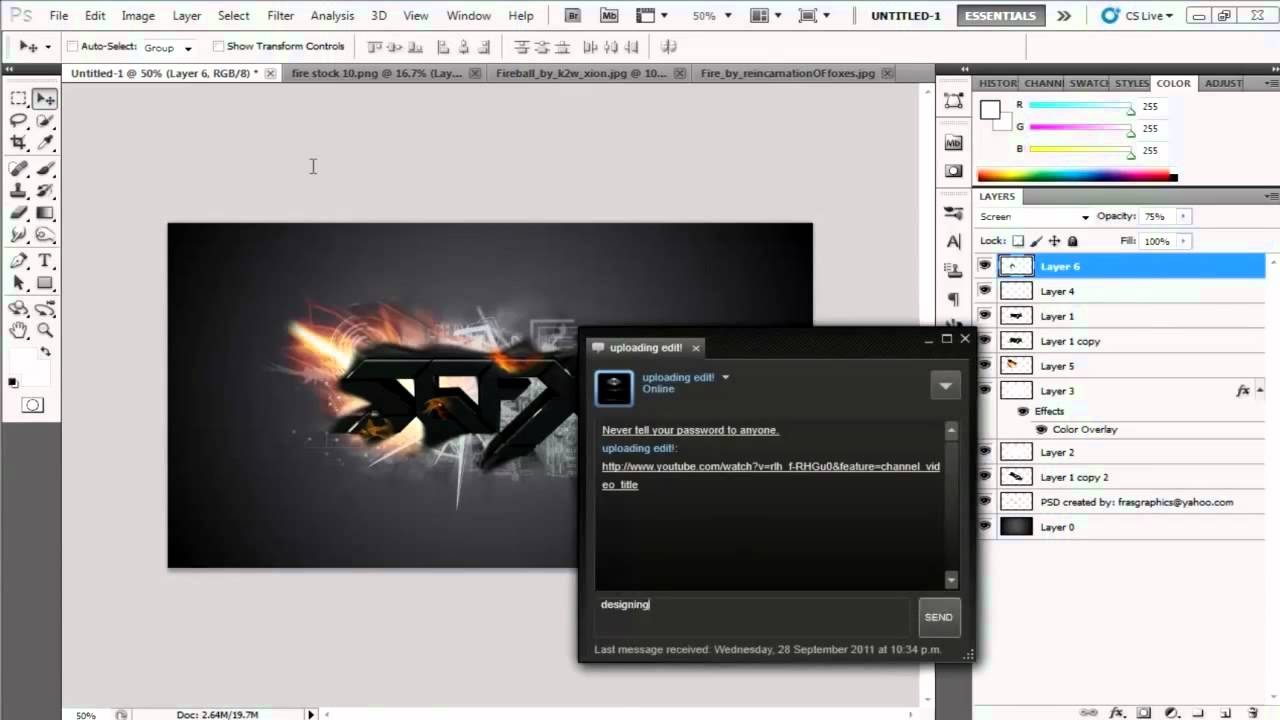Open the Auto-Select Group dropdown
This screenshot has height=720, width=1280.
click(168, 47)
